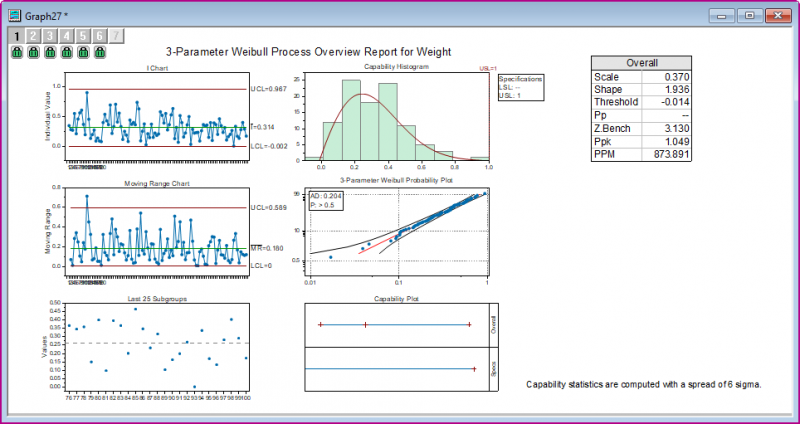The width and height of the screenshot is (800, 424).
Task: Choose the layer 6 icon
Action: (101, 36)
